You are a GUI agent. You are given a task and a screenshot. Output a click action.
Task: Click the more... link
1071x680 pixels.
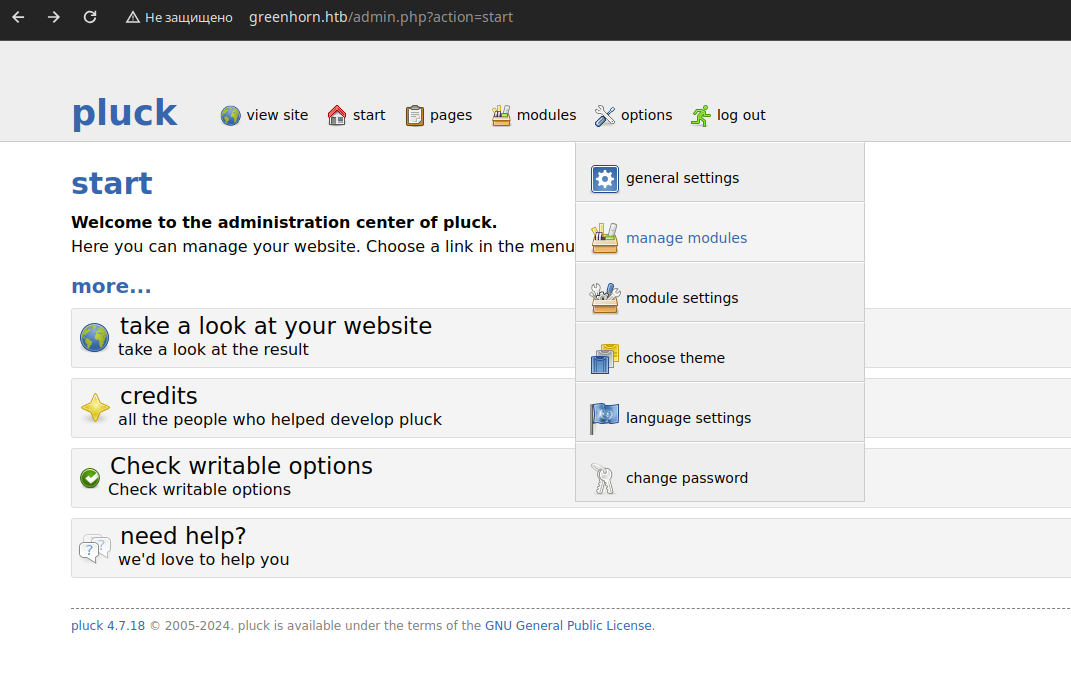(x=111, y=286)
